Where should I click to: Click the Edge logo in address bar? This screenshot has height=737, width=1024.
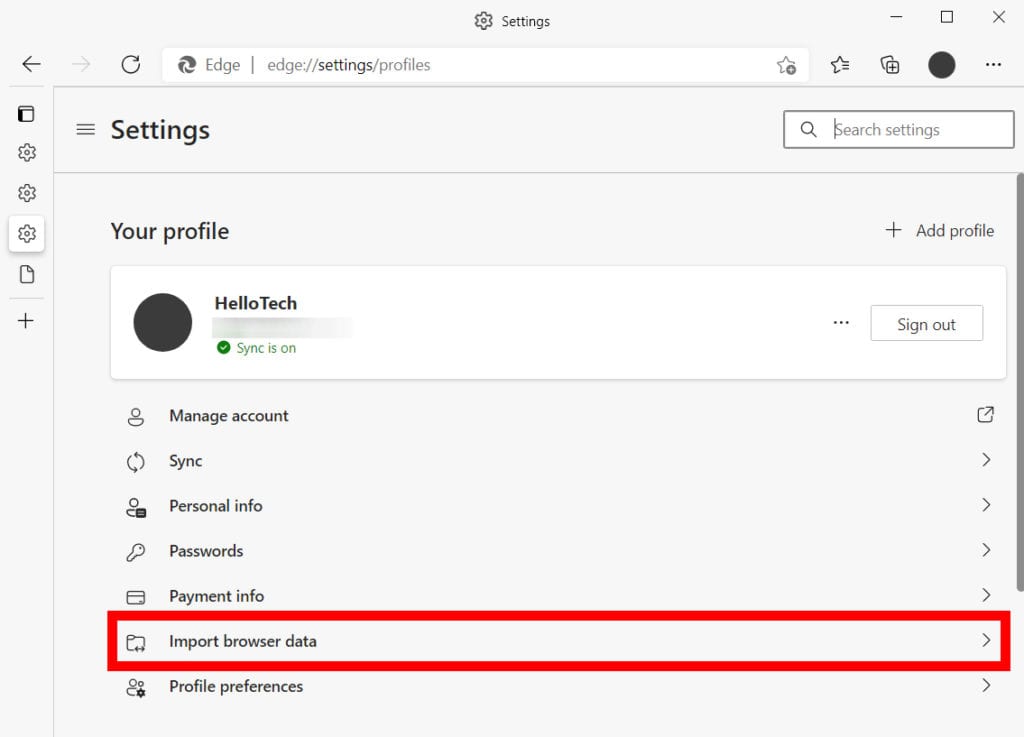tap(187, 65)
